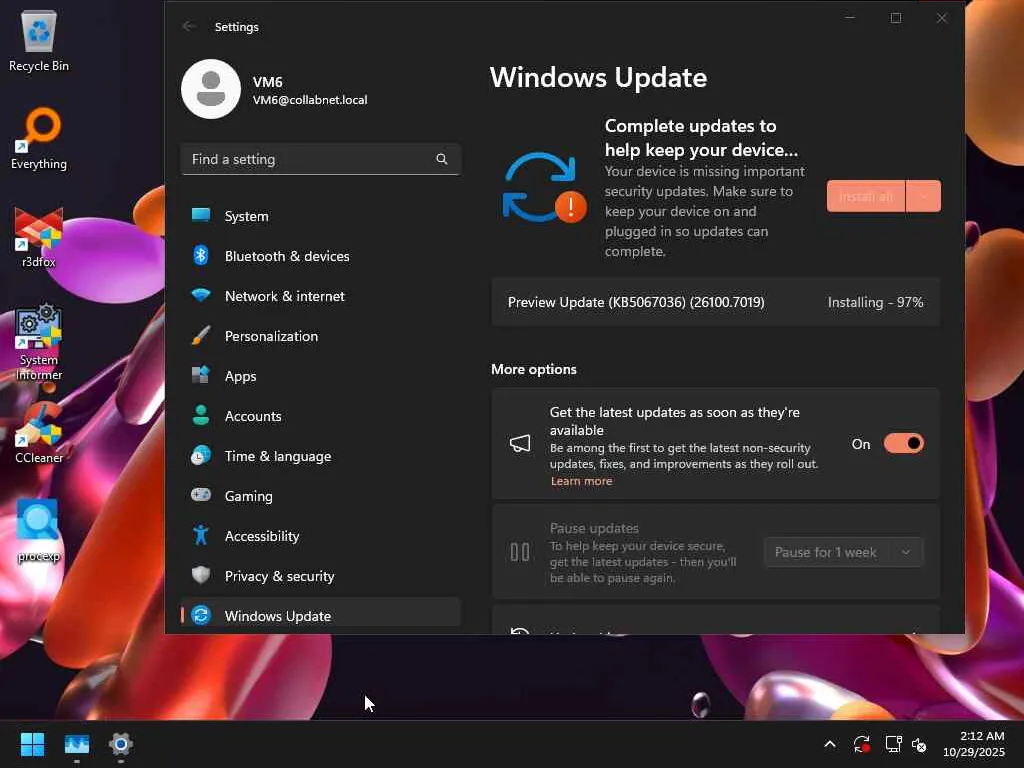Image resolution: width=1024 pixels, height=768 pixels.
Task: Show hidden tray icons chevron
Action: point(829,744)
